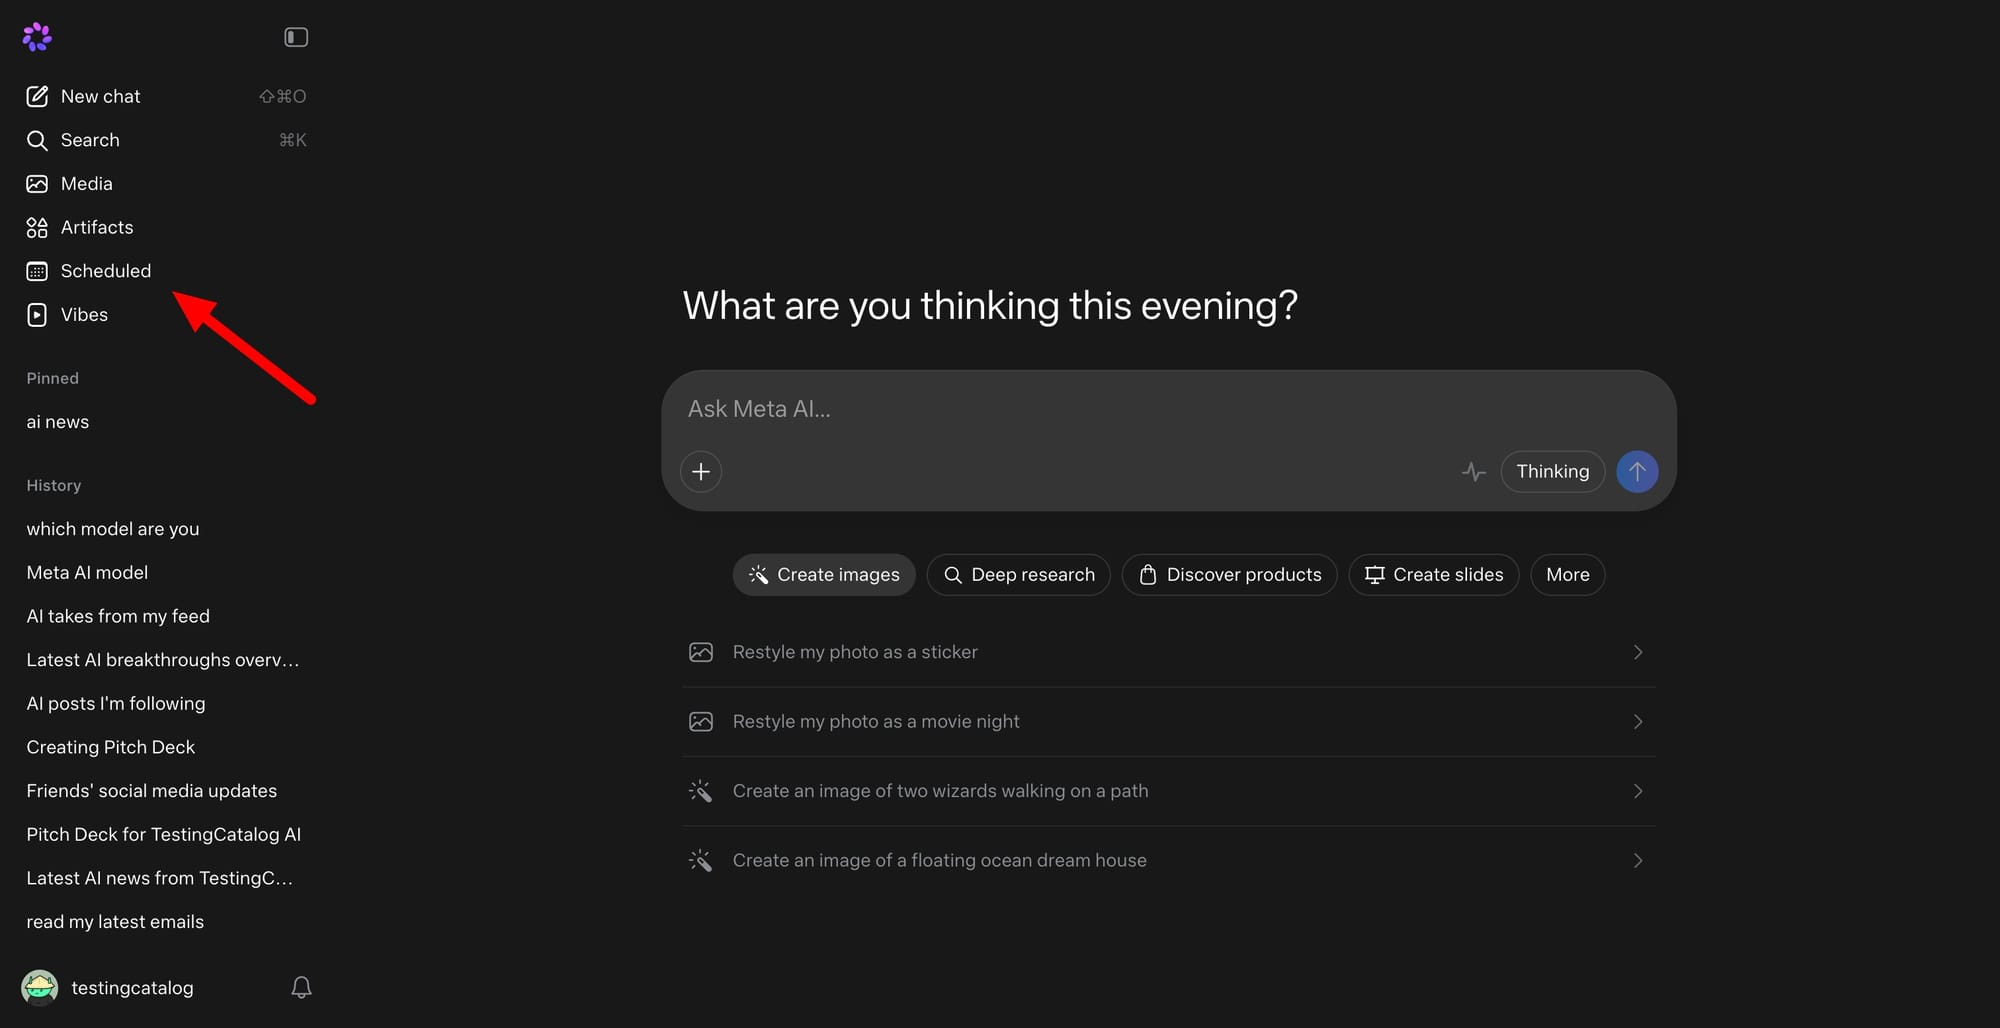
Task: Open 'Friends' social media updates' chat
Action: tap(152, 791)
